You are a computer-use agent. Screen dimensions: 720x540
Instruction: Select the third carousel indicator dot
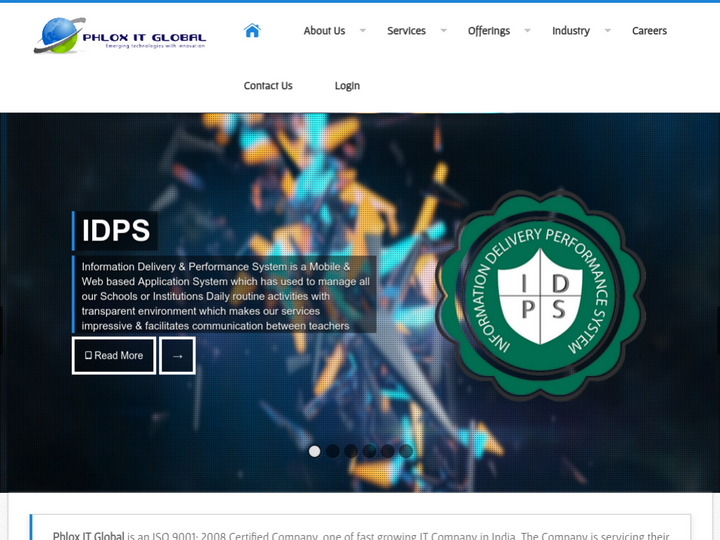351,451
